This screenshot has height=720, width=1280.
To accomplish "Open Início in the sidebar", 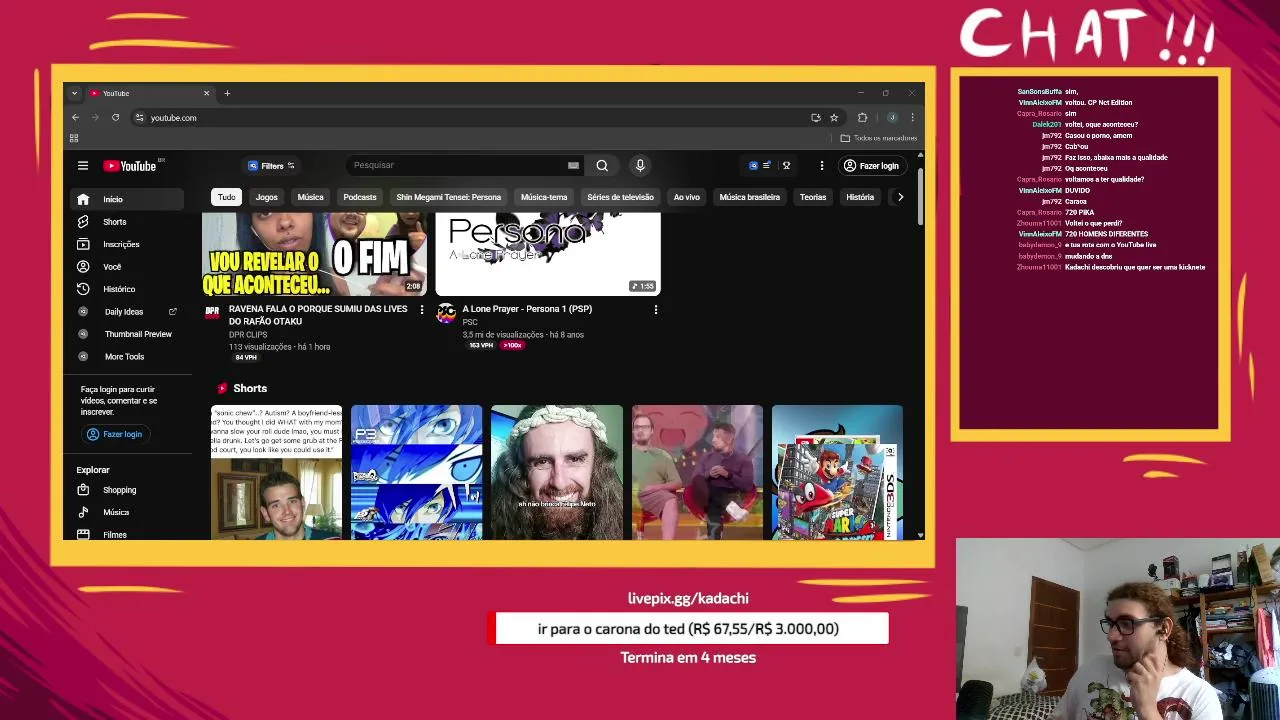I will (x=128, y=199).
